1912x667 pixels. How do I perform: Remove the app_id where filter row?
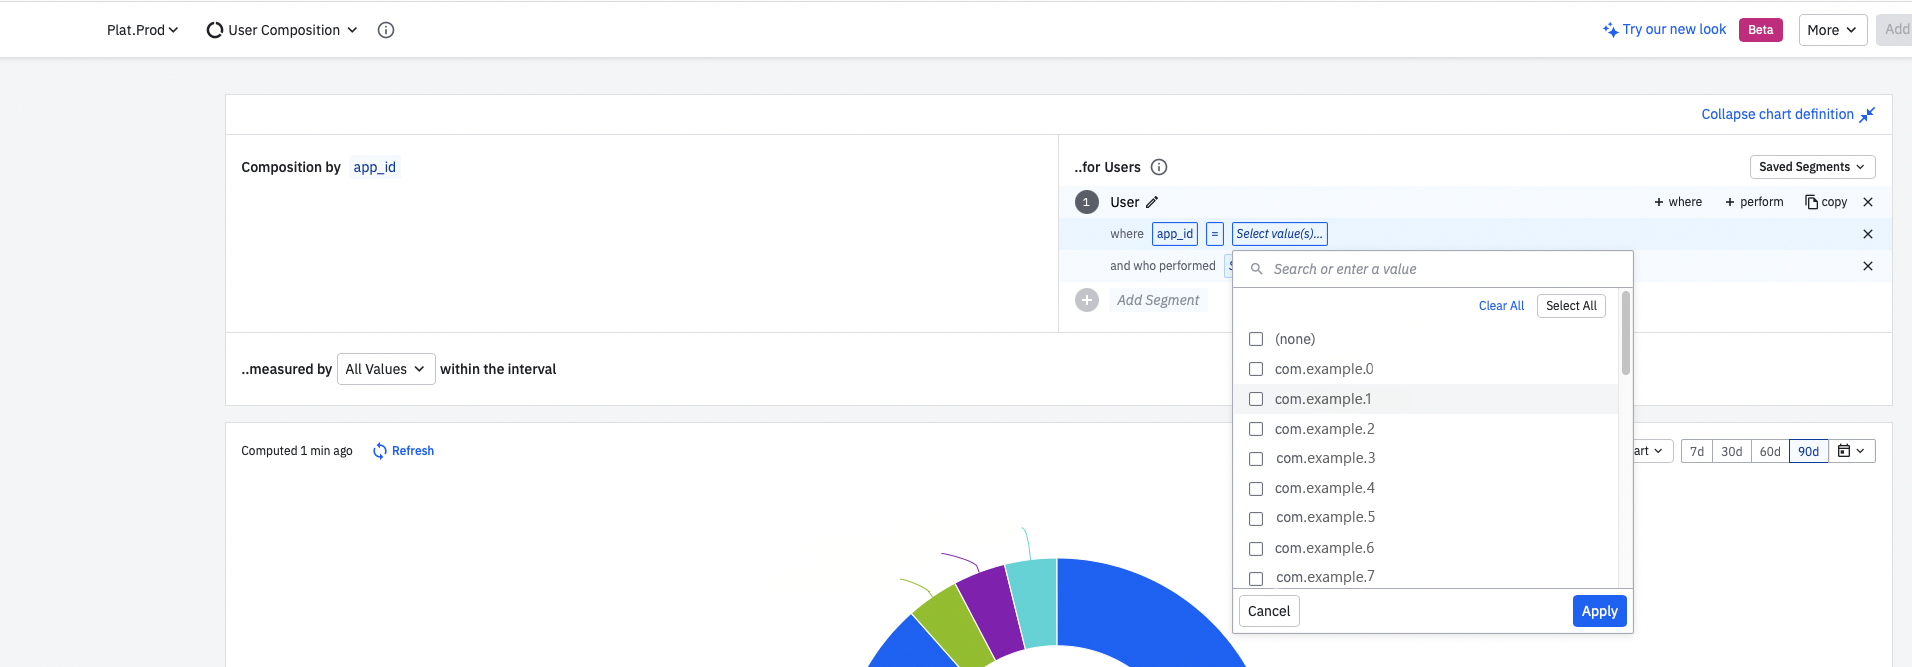1868,234
